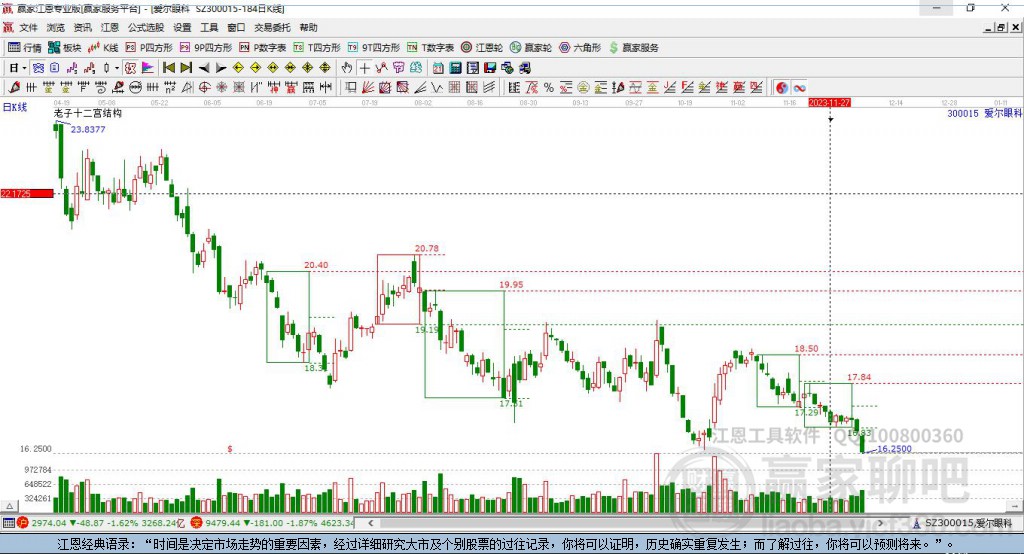Select the spiral drawing tool

(101, 88)
